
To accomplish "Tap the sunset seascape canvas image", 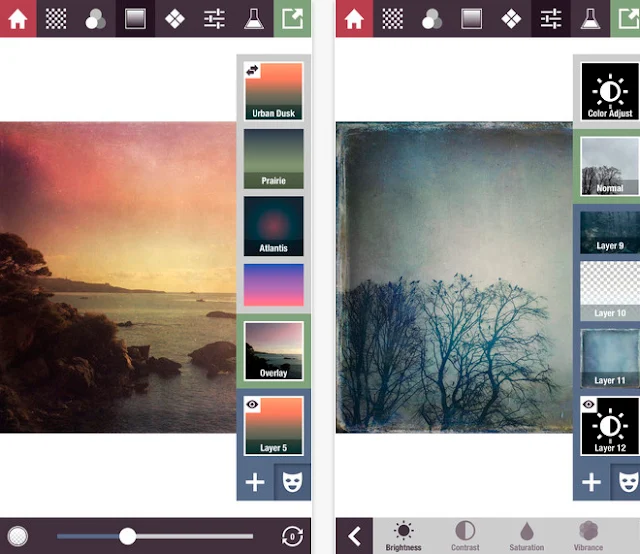I will 118,277.
